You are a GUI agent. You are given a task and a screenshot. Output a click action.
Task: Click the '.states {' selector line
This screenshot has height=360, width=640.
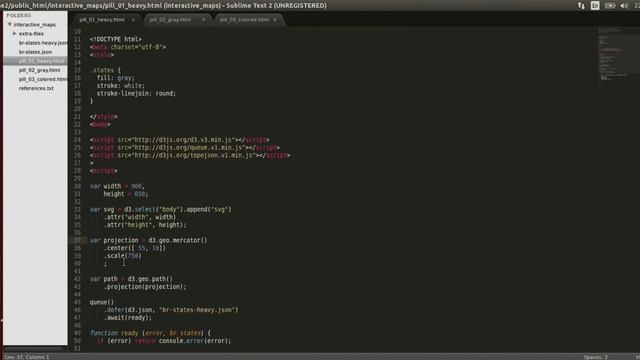click(x=105, y=70)
